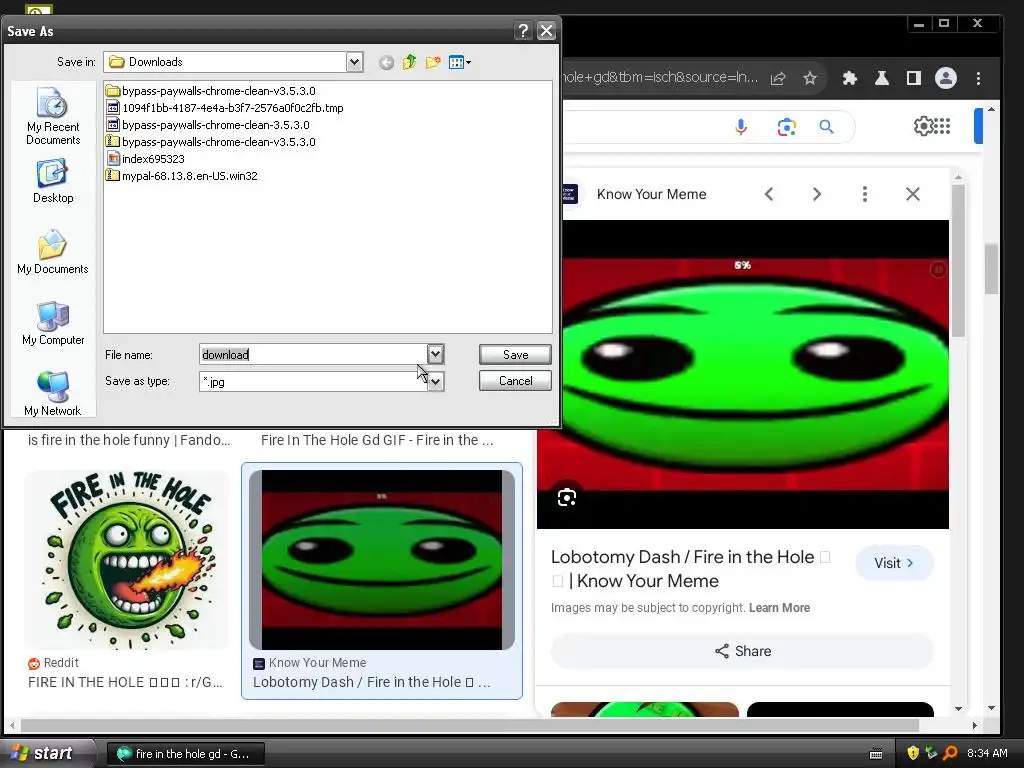This screenshot has height=768, width=1024.
Task: Open Chrome three-dot menu
Action: pyautogui.click(x=978, y=78)
